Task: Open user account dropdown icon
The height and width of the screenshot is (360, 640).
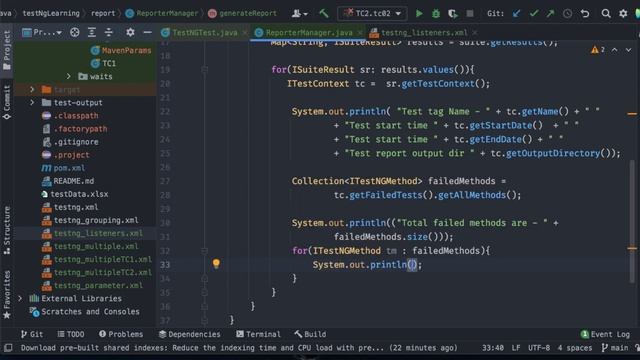Action: pyautogui.click(x=300, y=13)
